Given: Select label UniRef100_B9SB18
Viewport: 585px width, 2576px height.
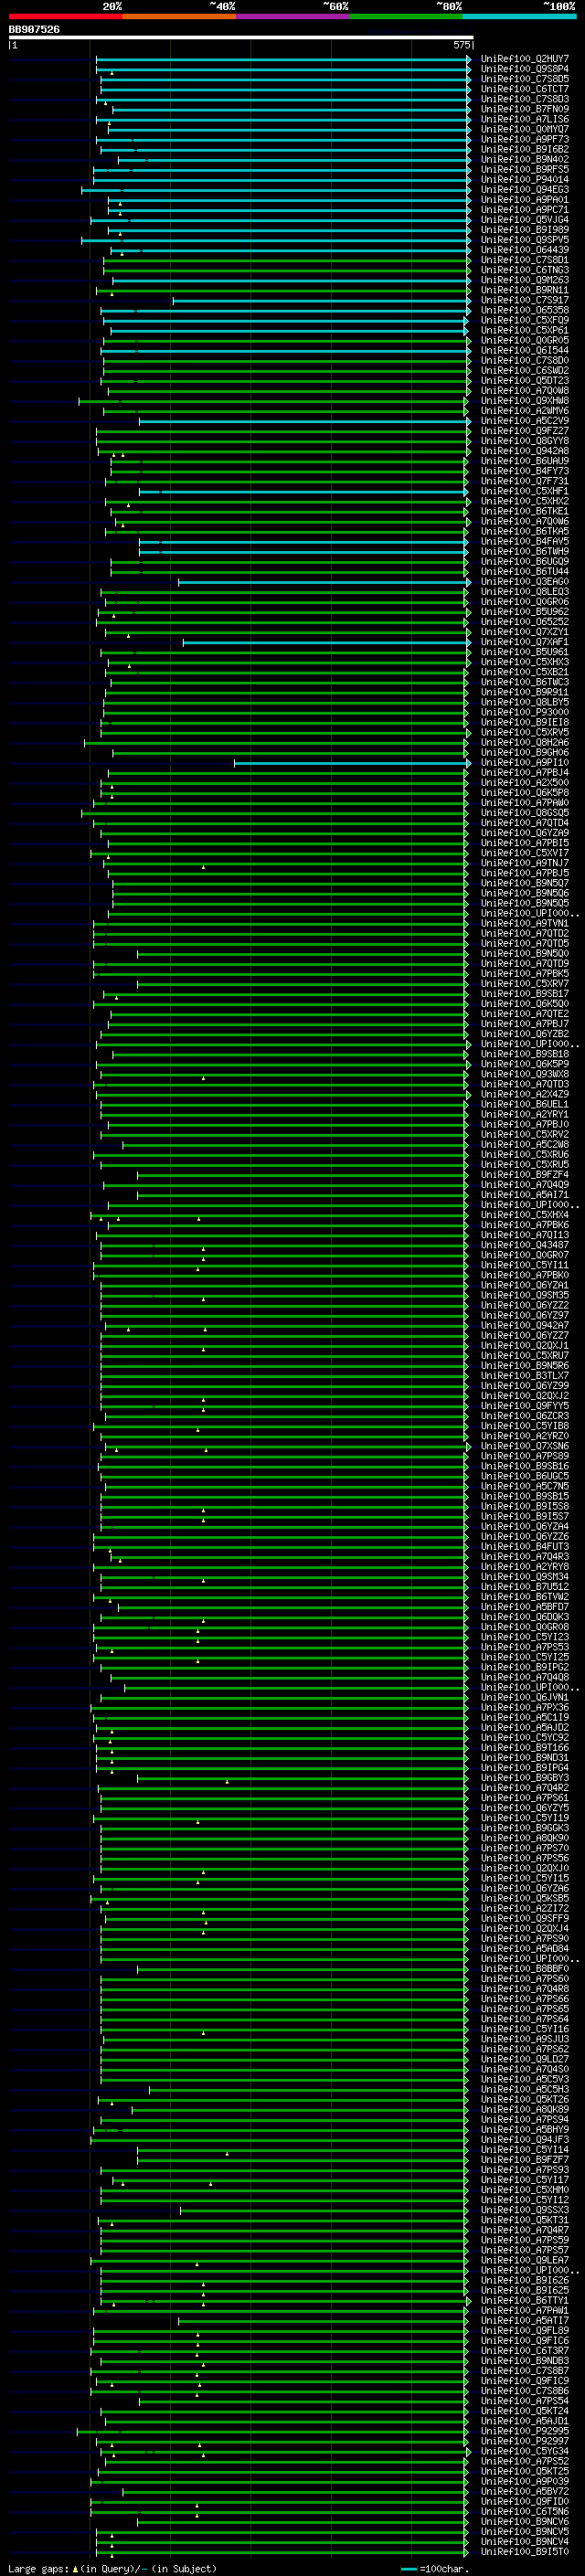Looking at the screenshot, I should pyautogui.click(x=524, y=1054).
